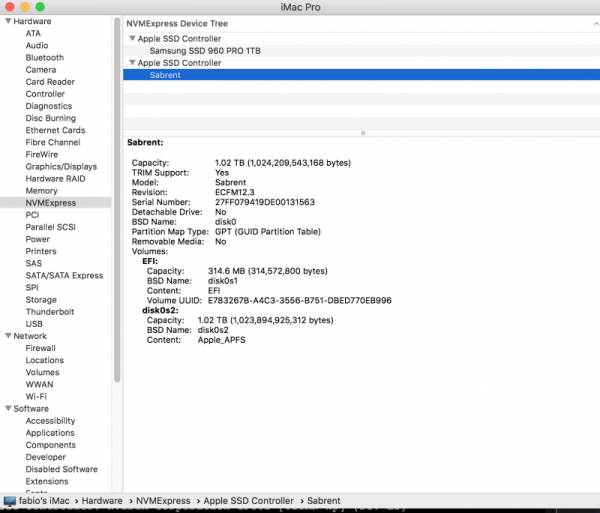Click the pane splitter handle dot

click(363, 133)
